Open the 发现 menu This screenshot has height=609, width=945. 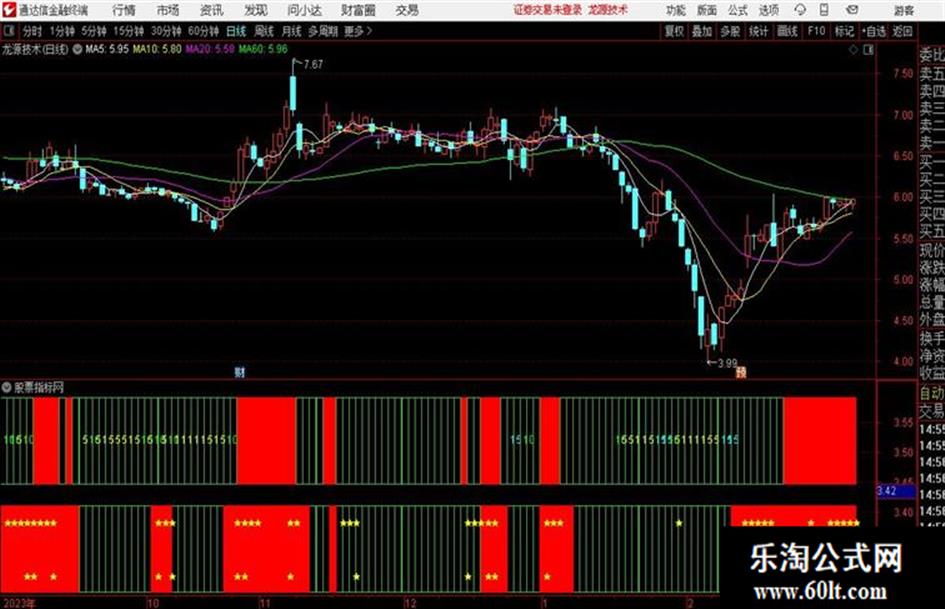tap(256, 10)
